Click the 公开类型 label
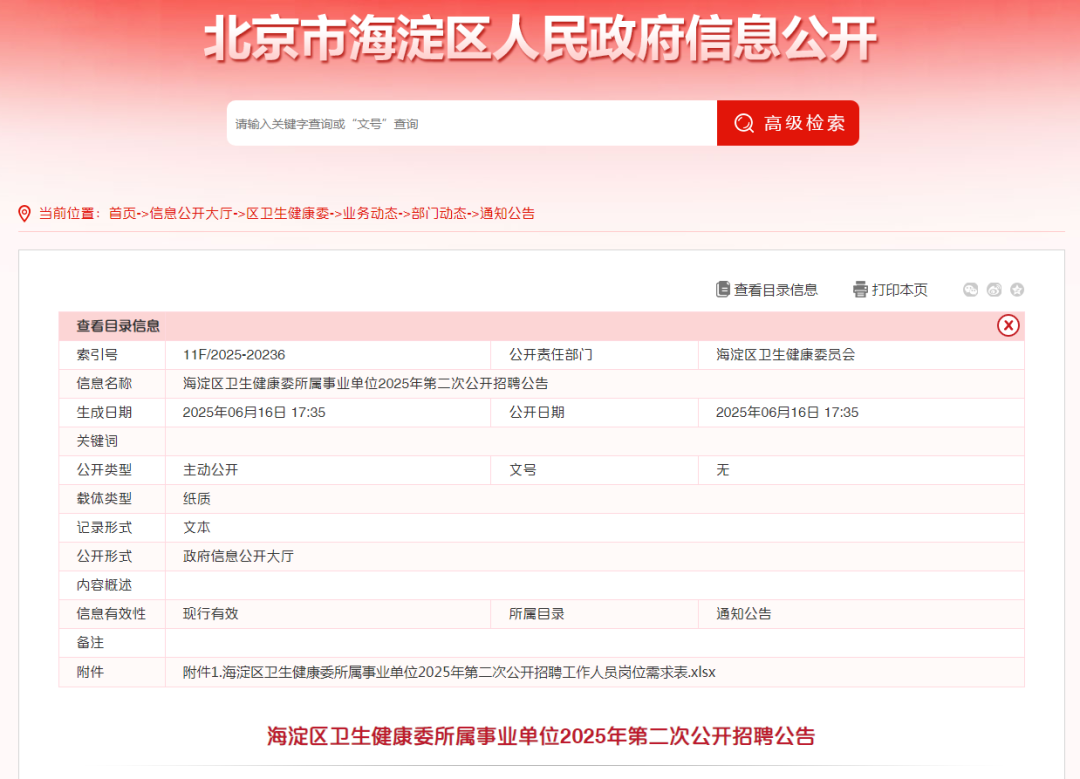This screenshot has height=779, width=1080. [104, 470]
